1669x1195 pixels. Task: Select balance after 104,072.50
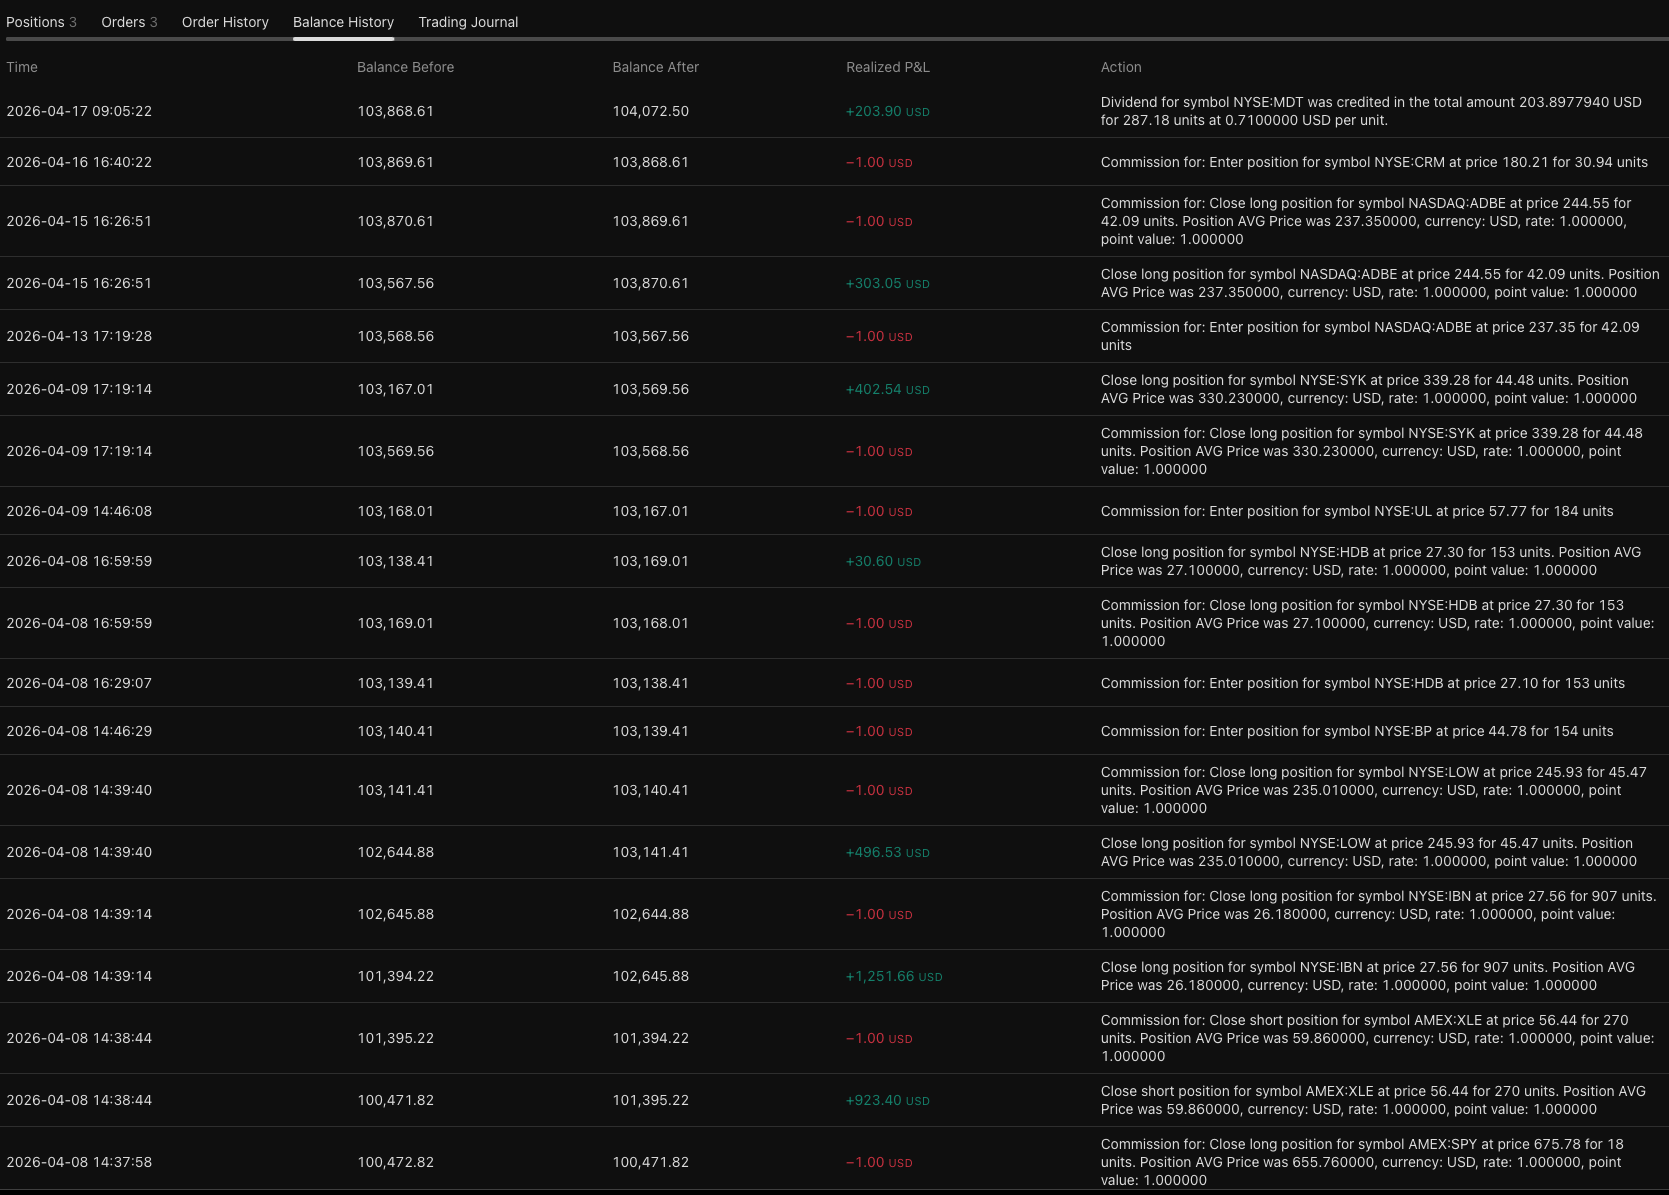[x=651, y=111]
